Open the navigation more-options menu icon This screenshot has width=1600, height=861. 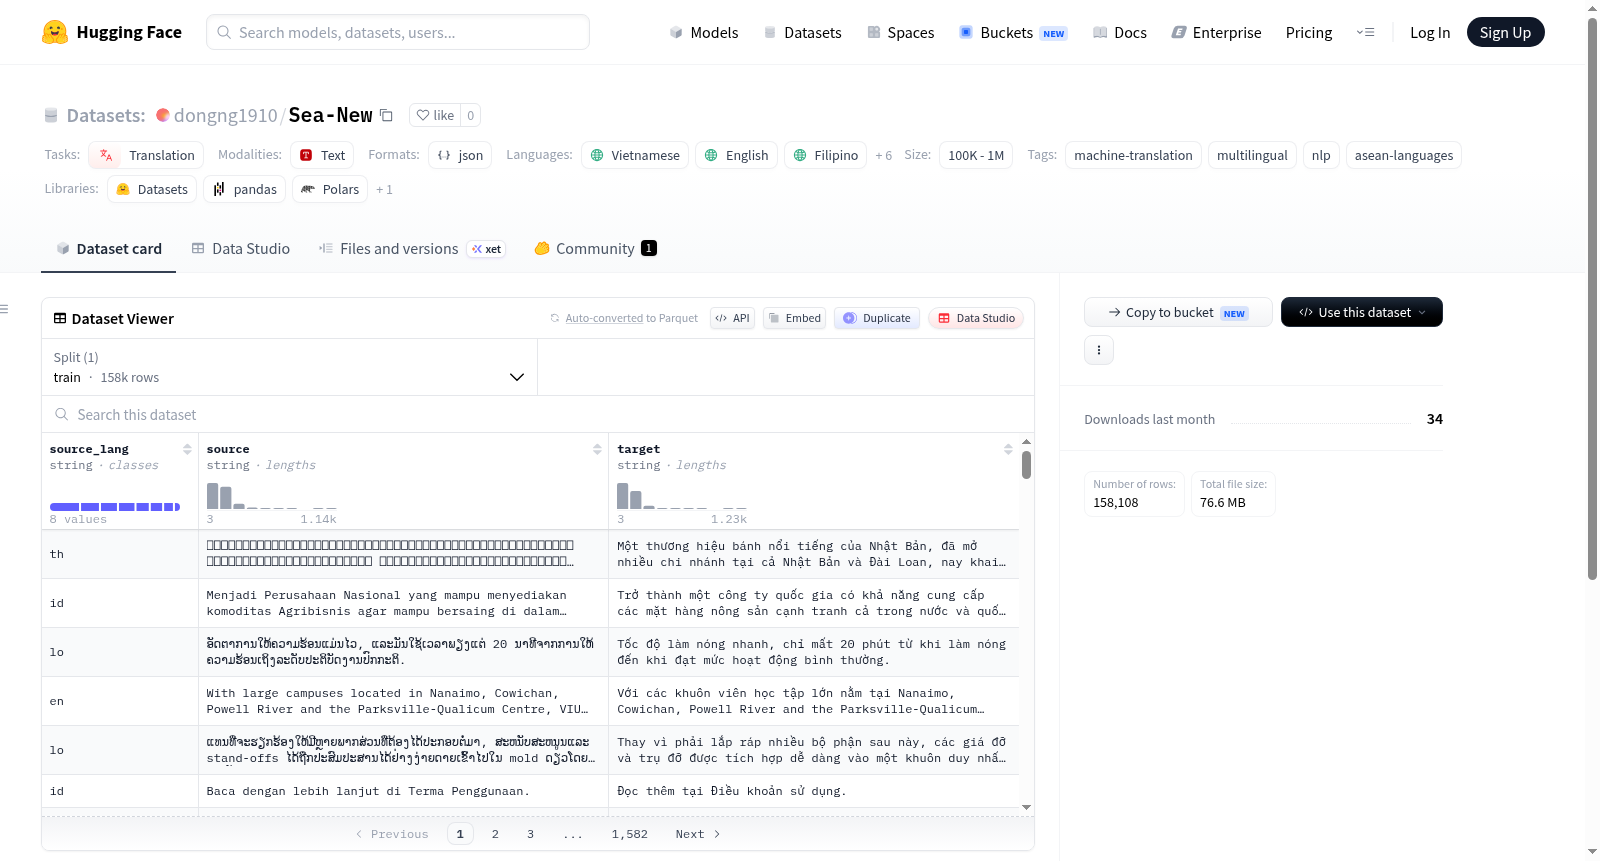pyautogui.click(x=1365, y=32)
